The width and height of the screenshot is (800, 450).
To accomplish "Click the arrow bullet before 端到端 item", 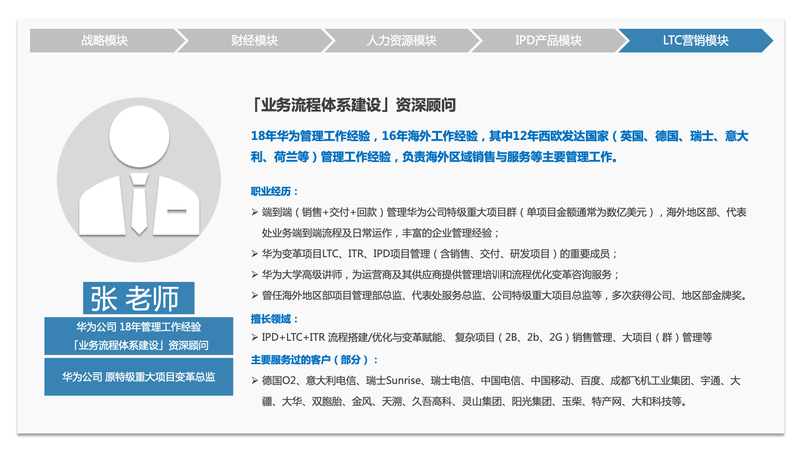I will pyautogui.click(x=254, y=212).
